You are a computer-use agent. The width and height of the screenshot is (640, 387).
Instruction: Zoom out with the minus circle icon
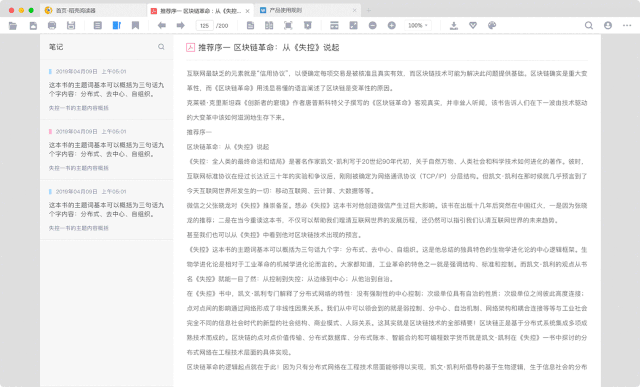[x=373, y=25]
